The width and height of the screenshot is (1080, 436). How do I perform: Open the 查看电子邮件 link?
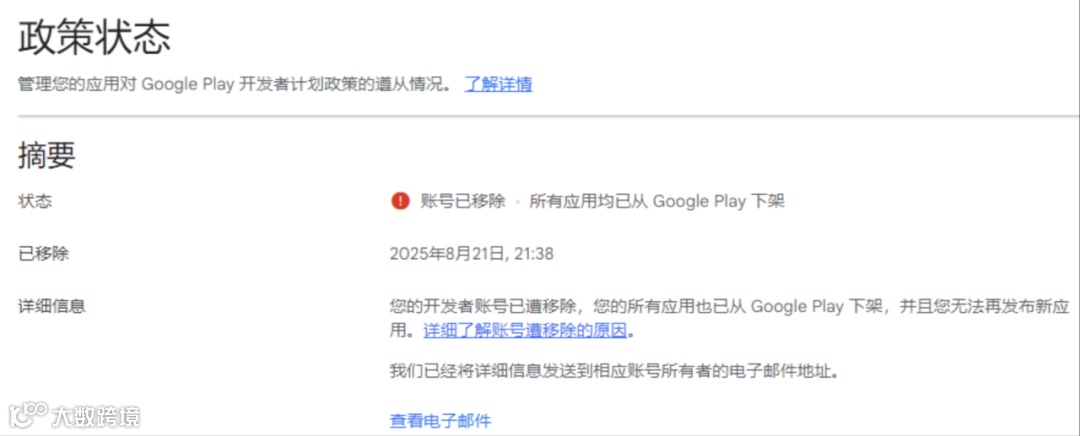(440, 420)
